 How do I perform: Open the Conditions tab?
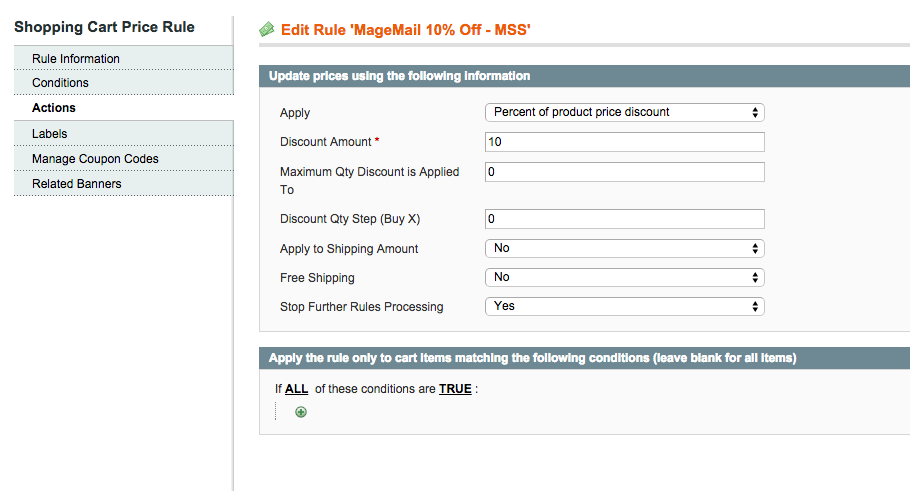(x=60, y=83)
